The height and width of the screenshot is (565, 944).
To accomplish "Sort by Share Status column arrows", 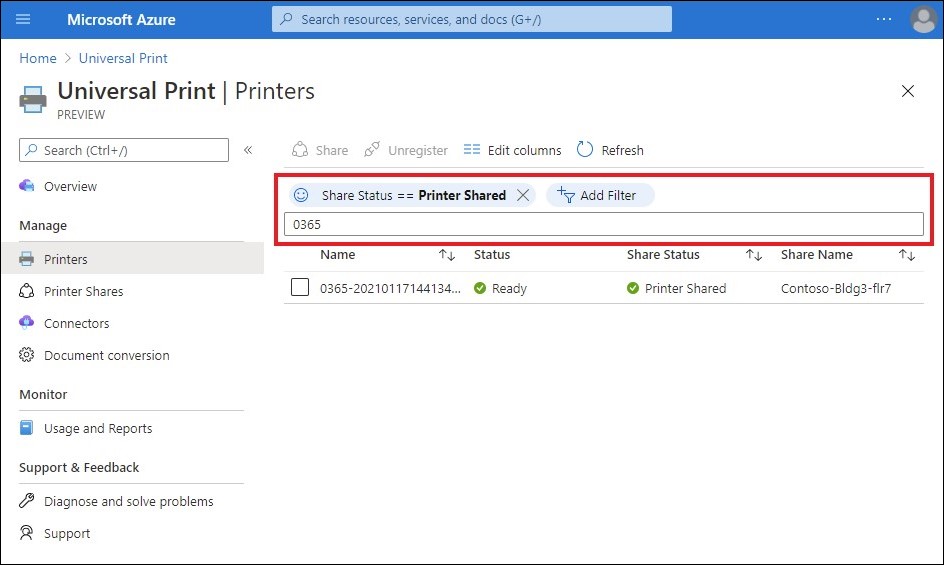I will [x=754, y=255].
